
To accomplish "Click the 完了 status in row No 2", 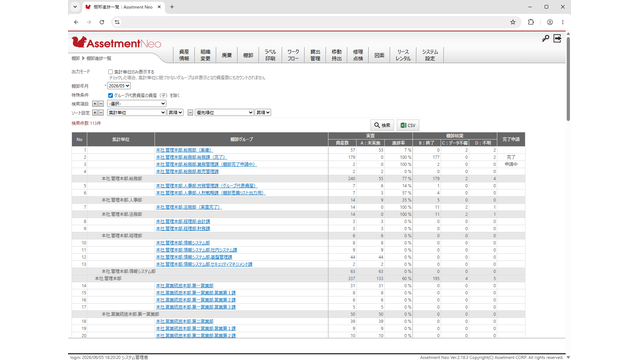I will pyautogui.click(x=511, y=157).
